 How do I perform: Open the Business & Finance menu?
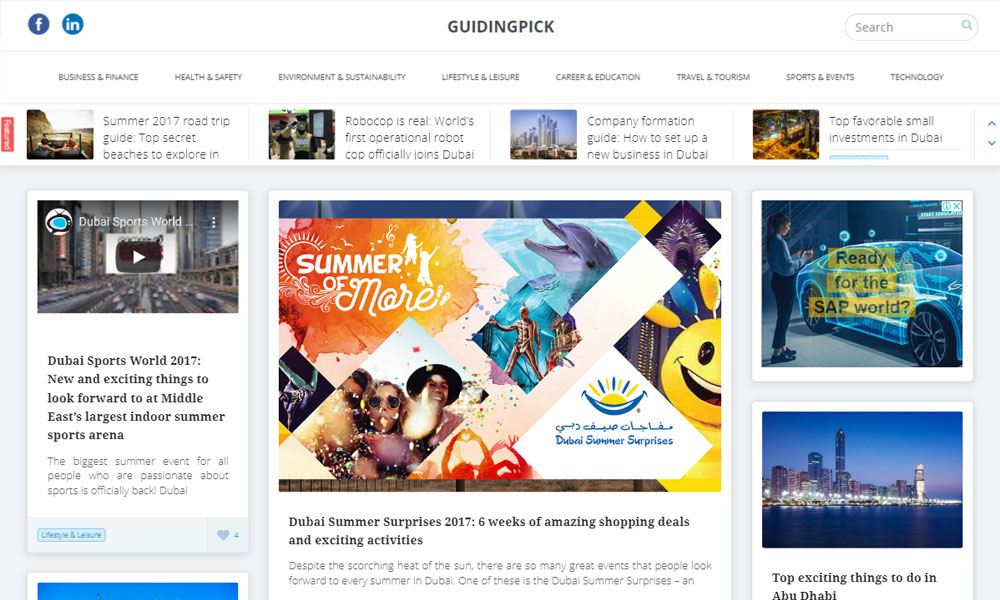[x=98, y=77]
